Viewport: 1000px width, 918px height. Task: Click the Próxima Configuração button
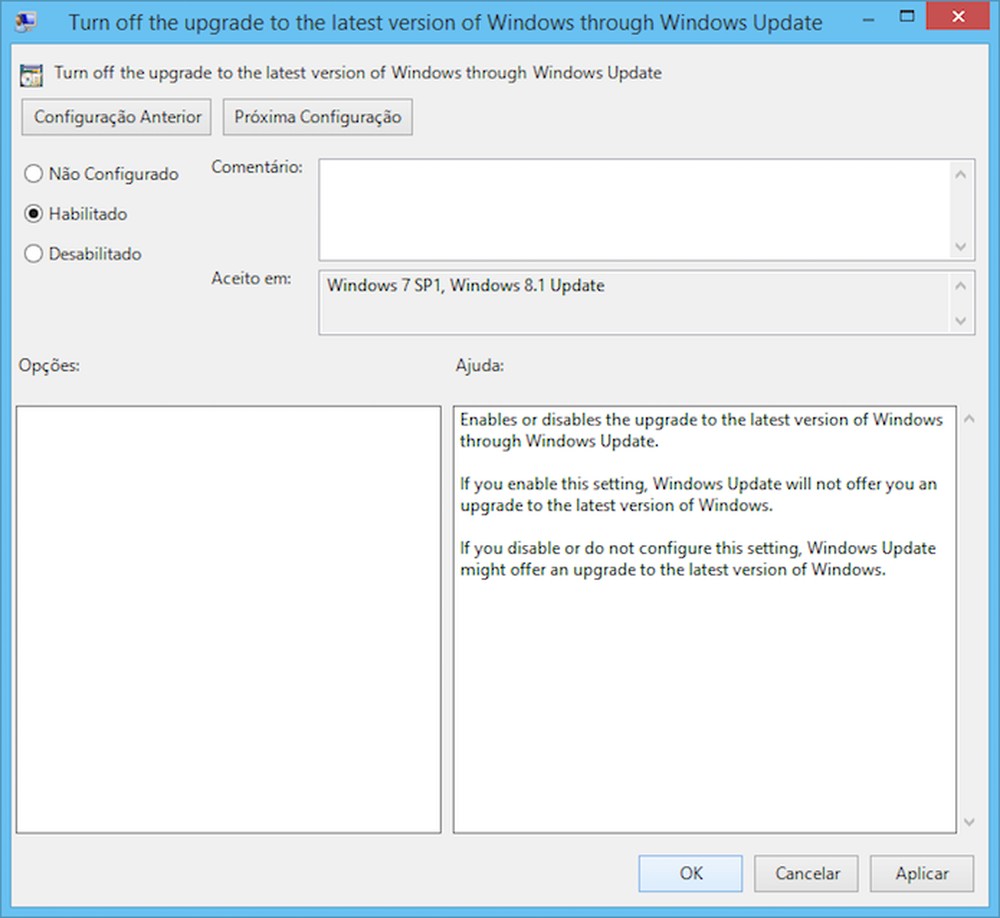(317, 117)
